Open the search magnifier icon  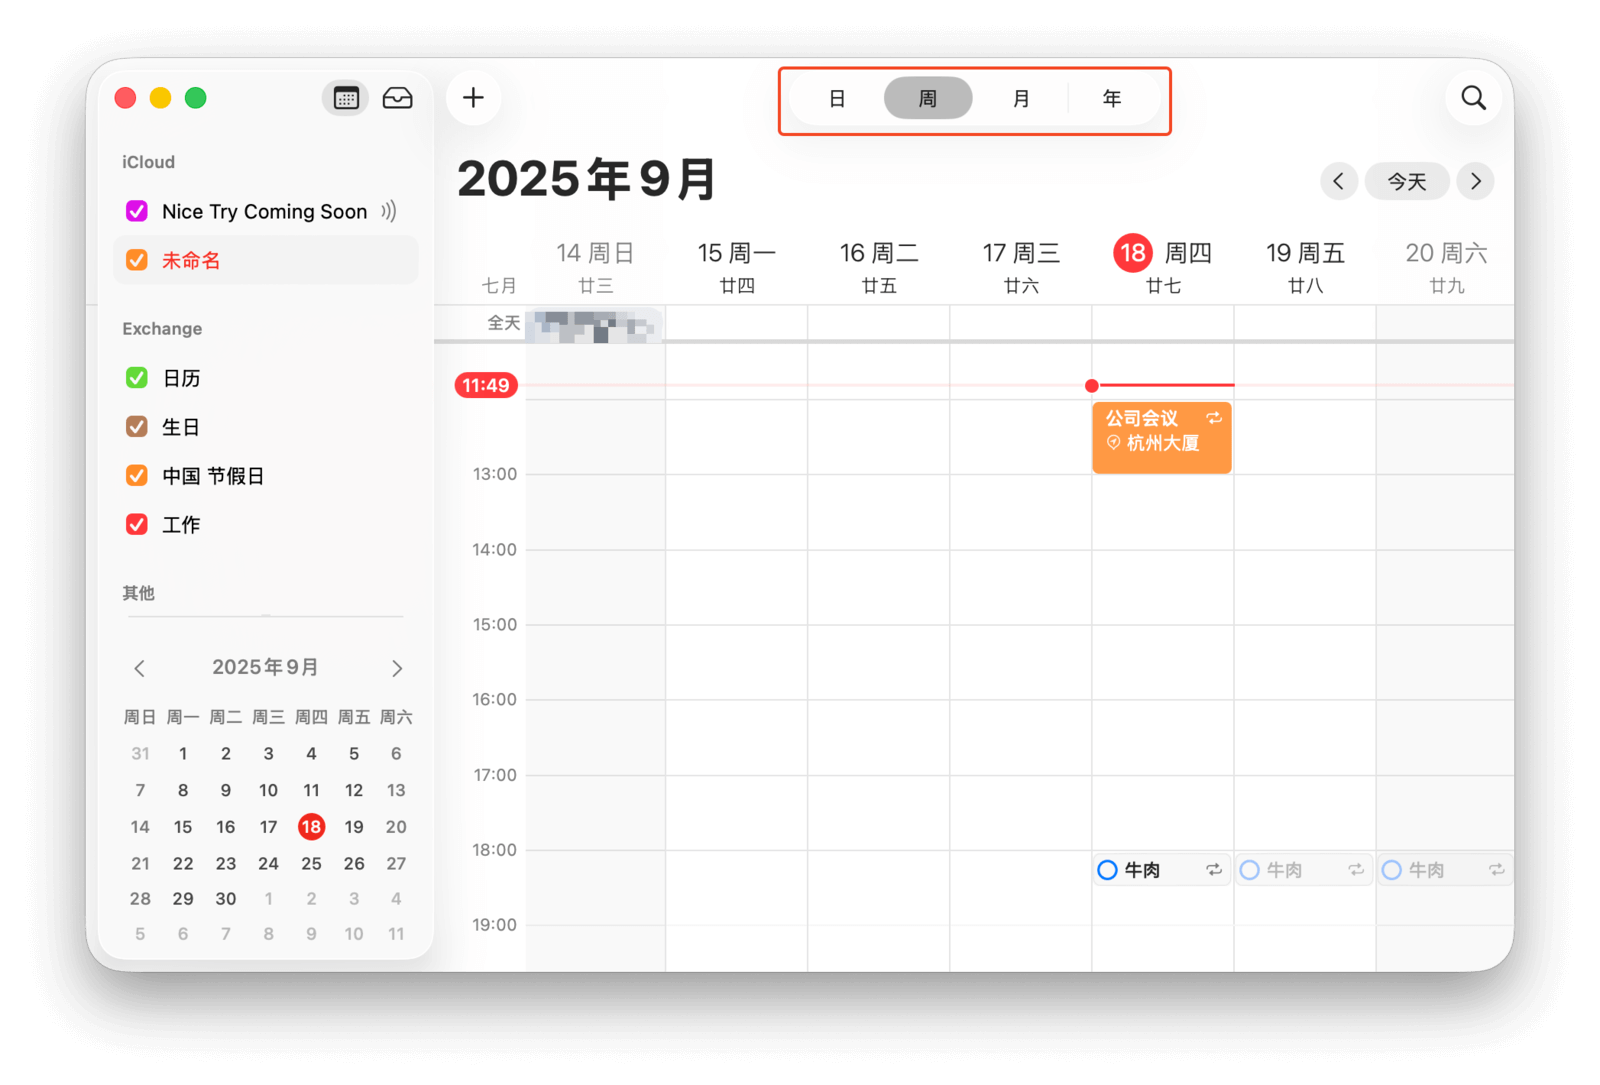pyautogui.click(x=1473, y=98)
